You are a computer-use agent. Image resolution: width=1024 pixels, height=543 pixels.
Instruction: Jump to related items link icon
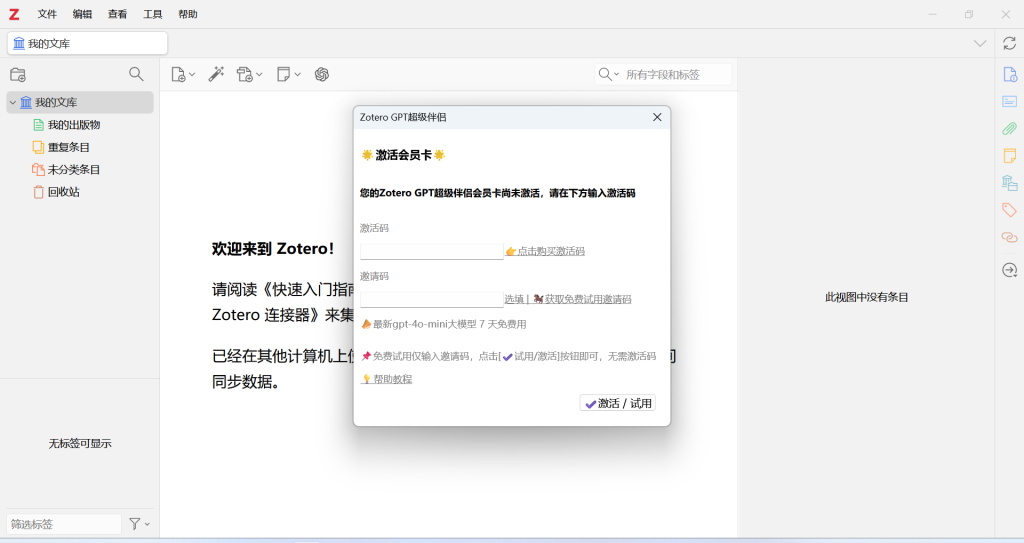(1010, 237)
